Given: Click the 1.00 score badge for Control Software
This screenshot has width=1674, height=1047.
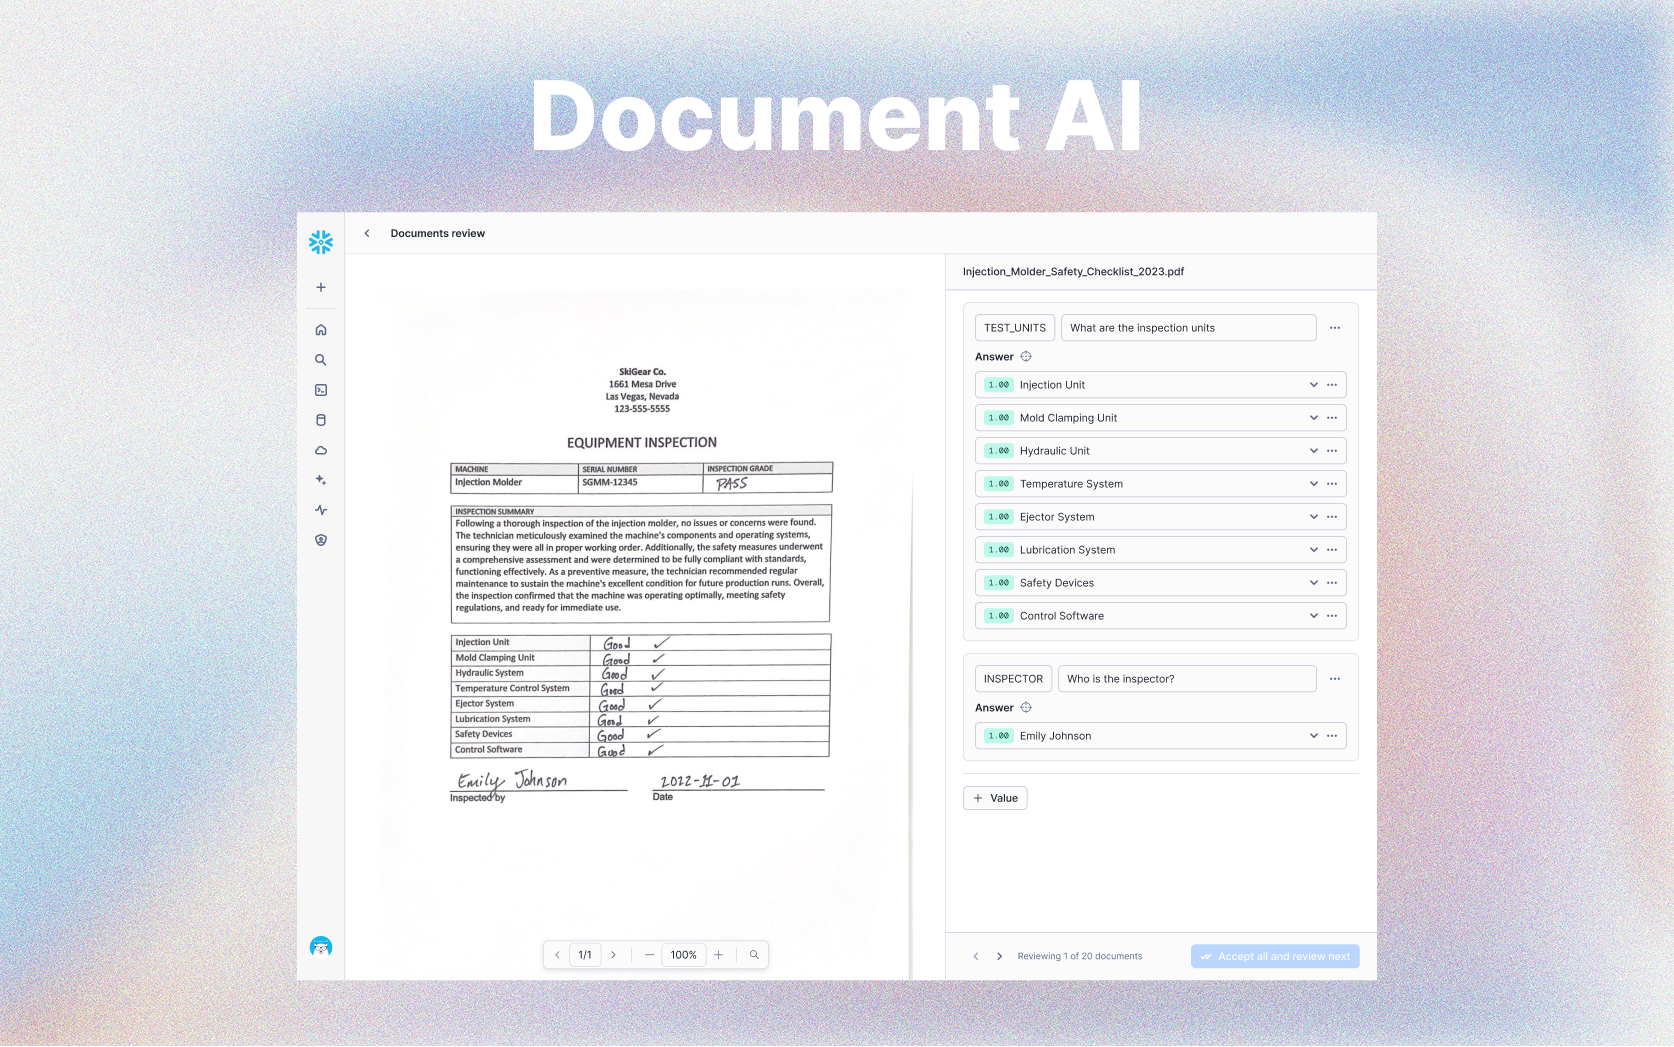Looking at the screenshot, I should [x=999, y=616].
